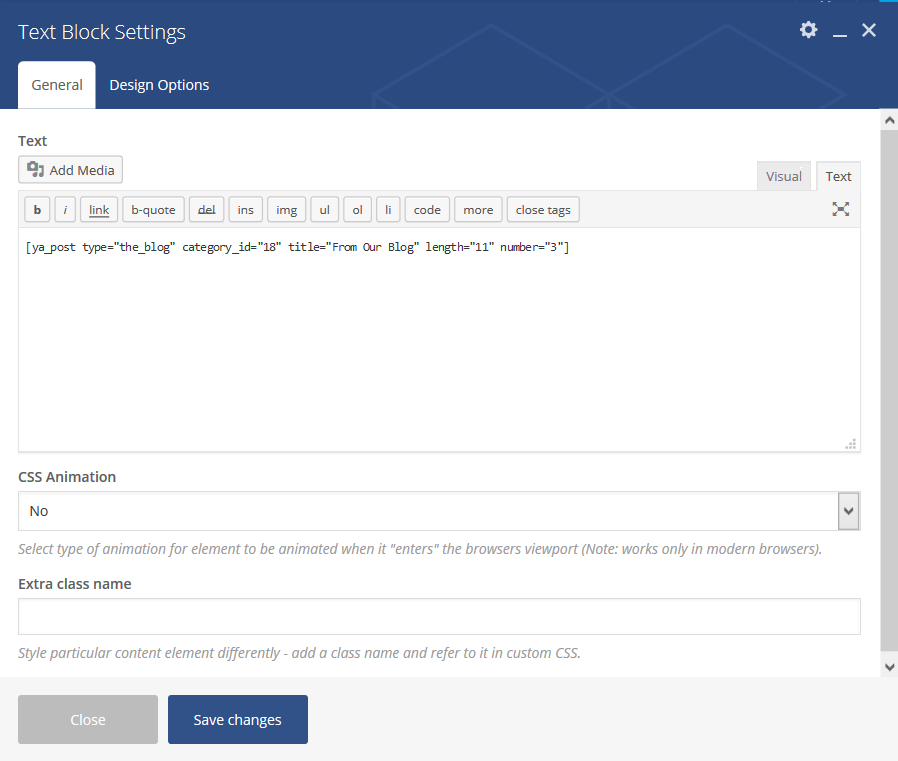Click inside the shortcode text area

[x=439, y=340]
